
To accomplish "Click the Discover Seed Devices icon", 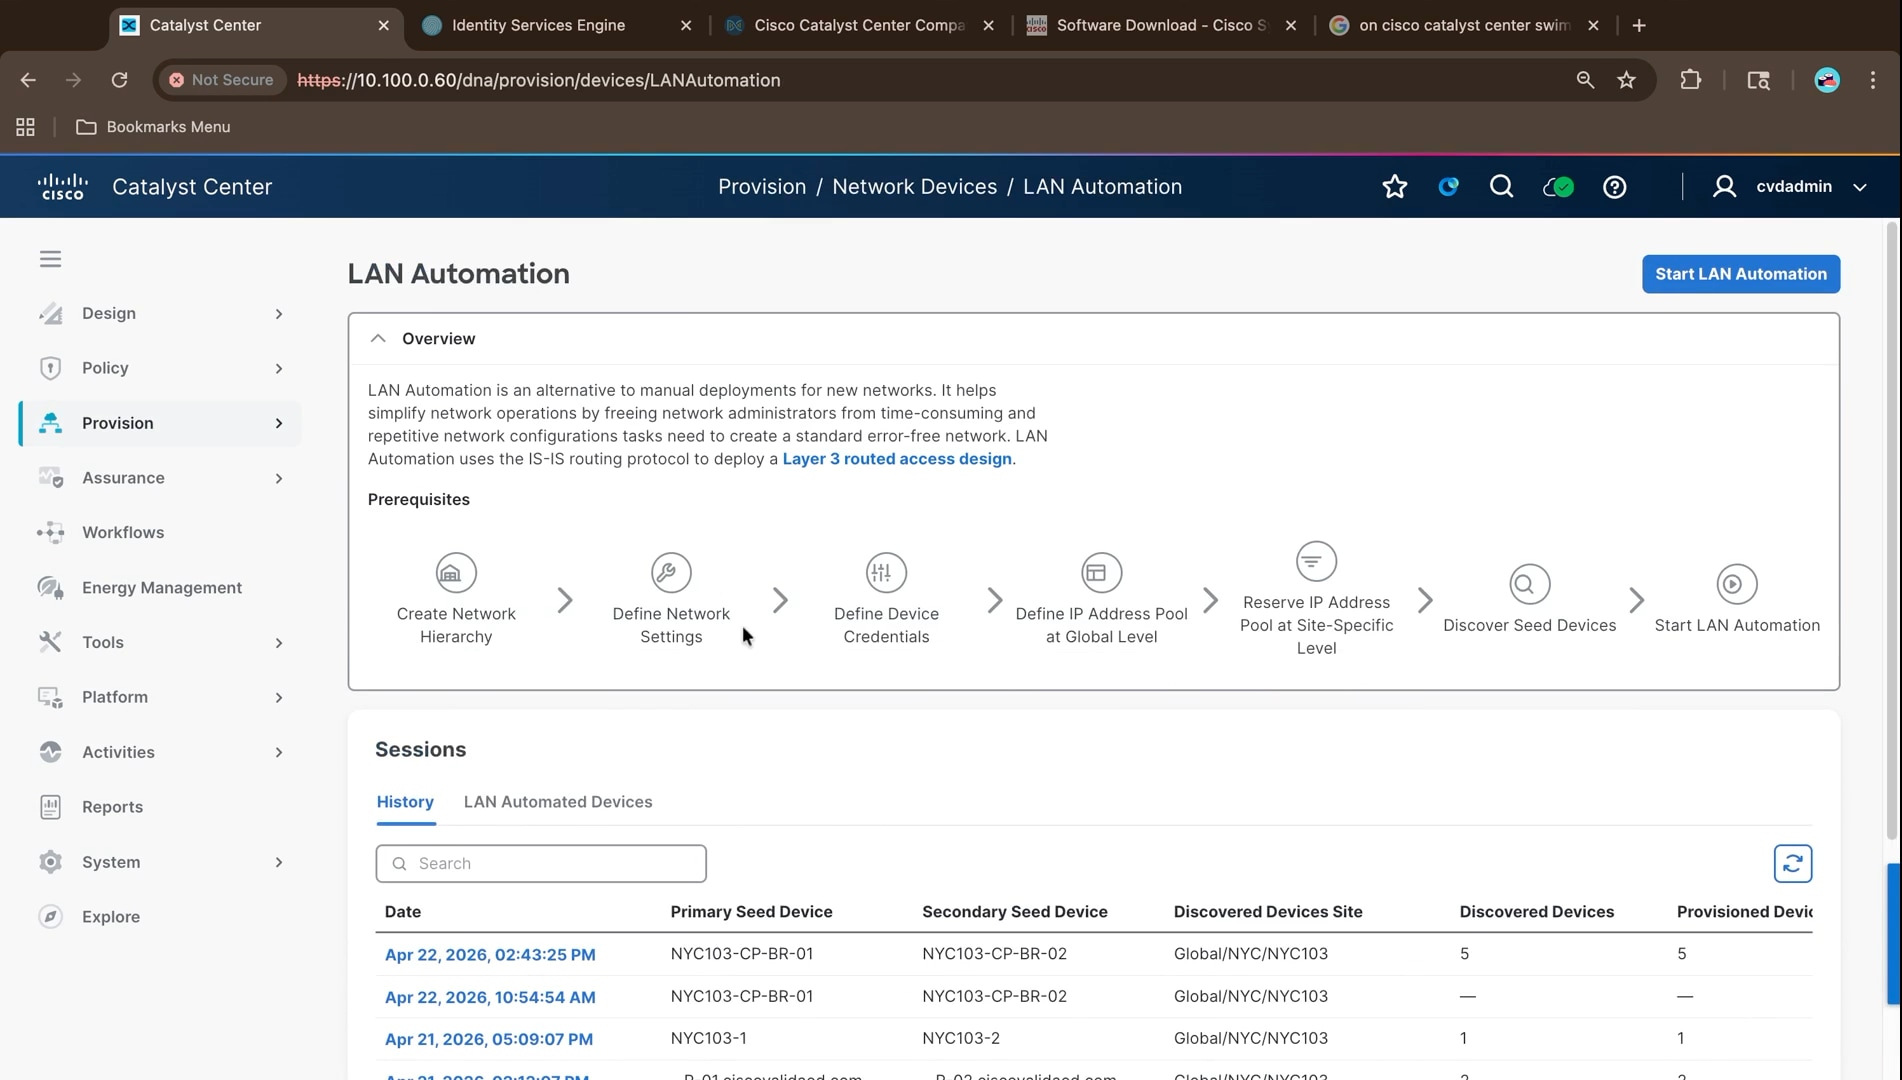I will click(1529, 584).
